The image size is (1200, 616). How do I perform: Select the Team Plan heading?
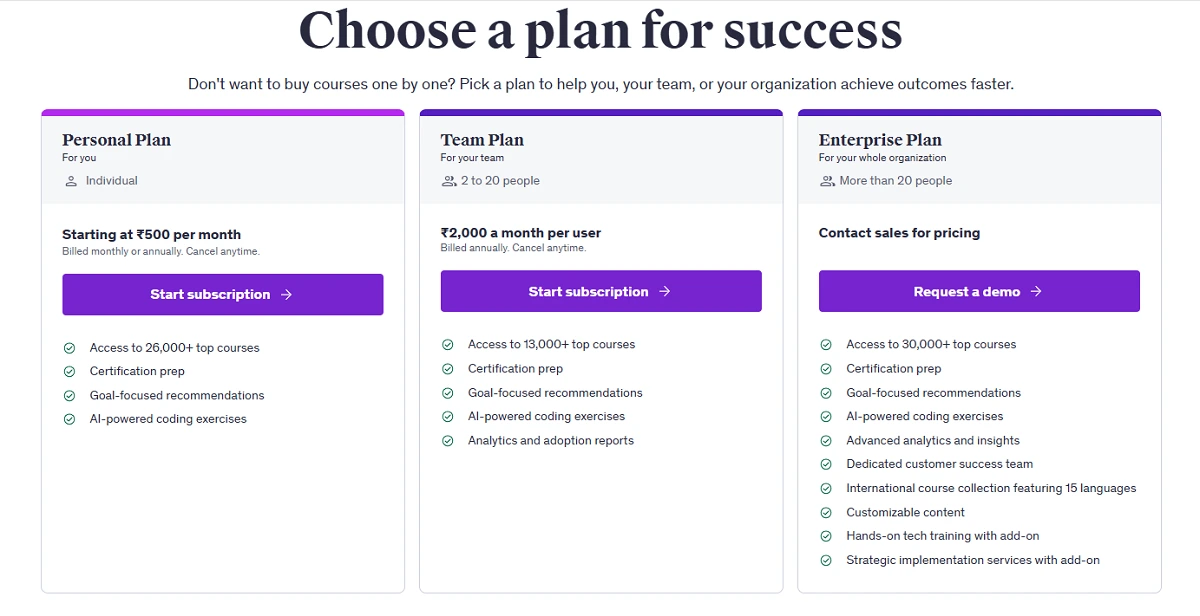tap(482, 140)
